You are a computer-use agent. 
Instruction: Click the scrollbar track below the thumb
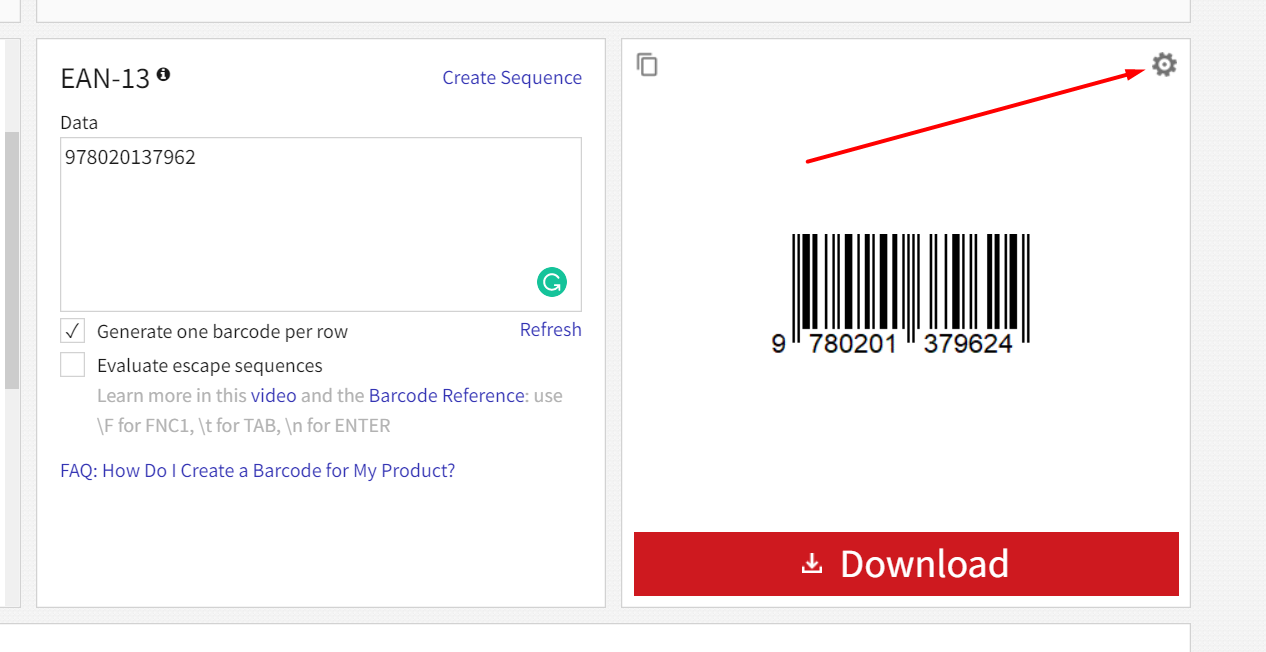pos(12,497)
